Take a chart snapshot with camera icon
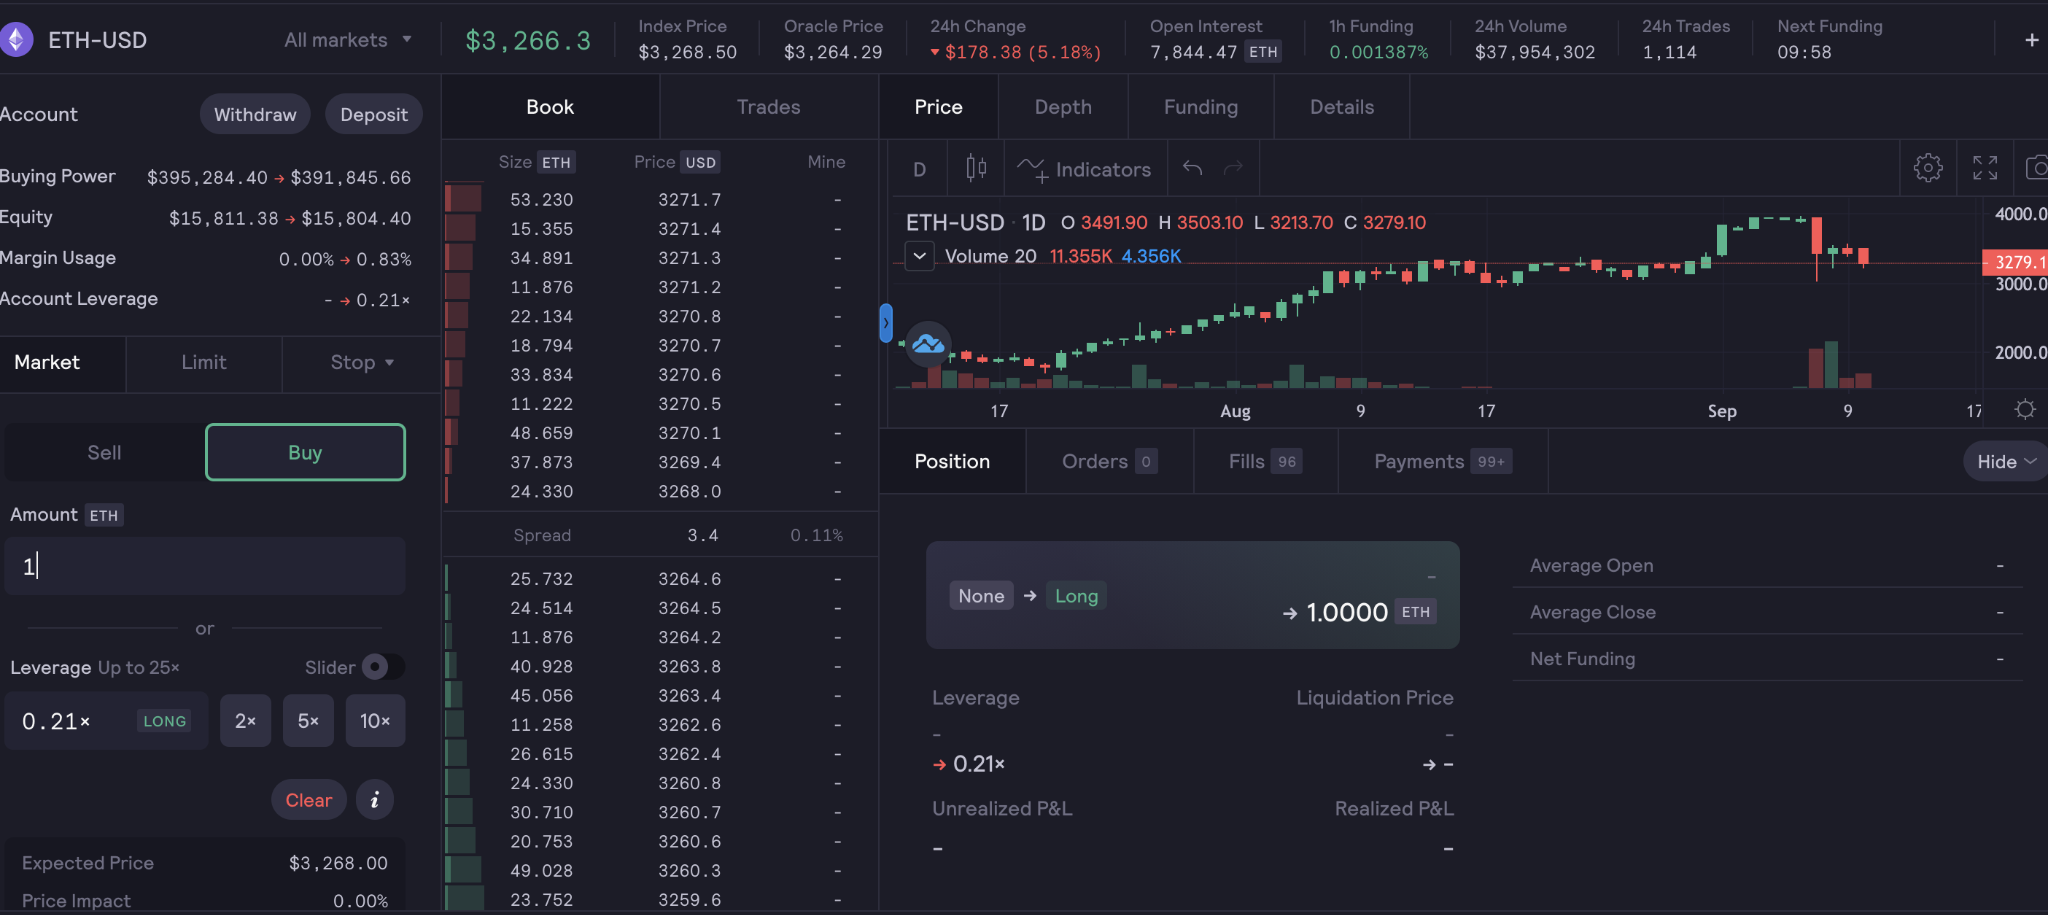The width and height of the screenshot is (2048, 915). (2036, 168)
